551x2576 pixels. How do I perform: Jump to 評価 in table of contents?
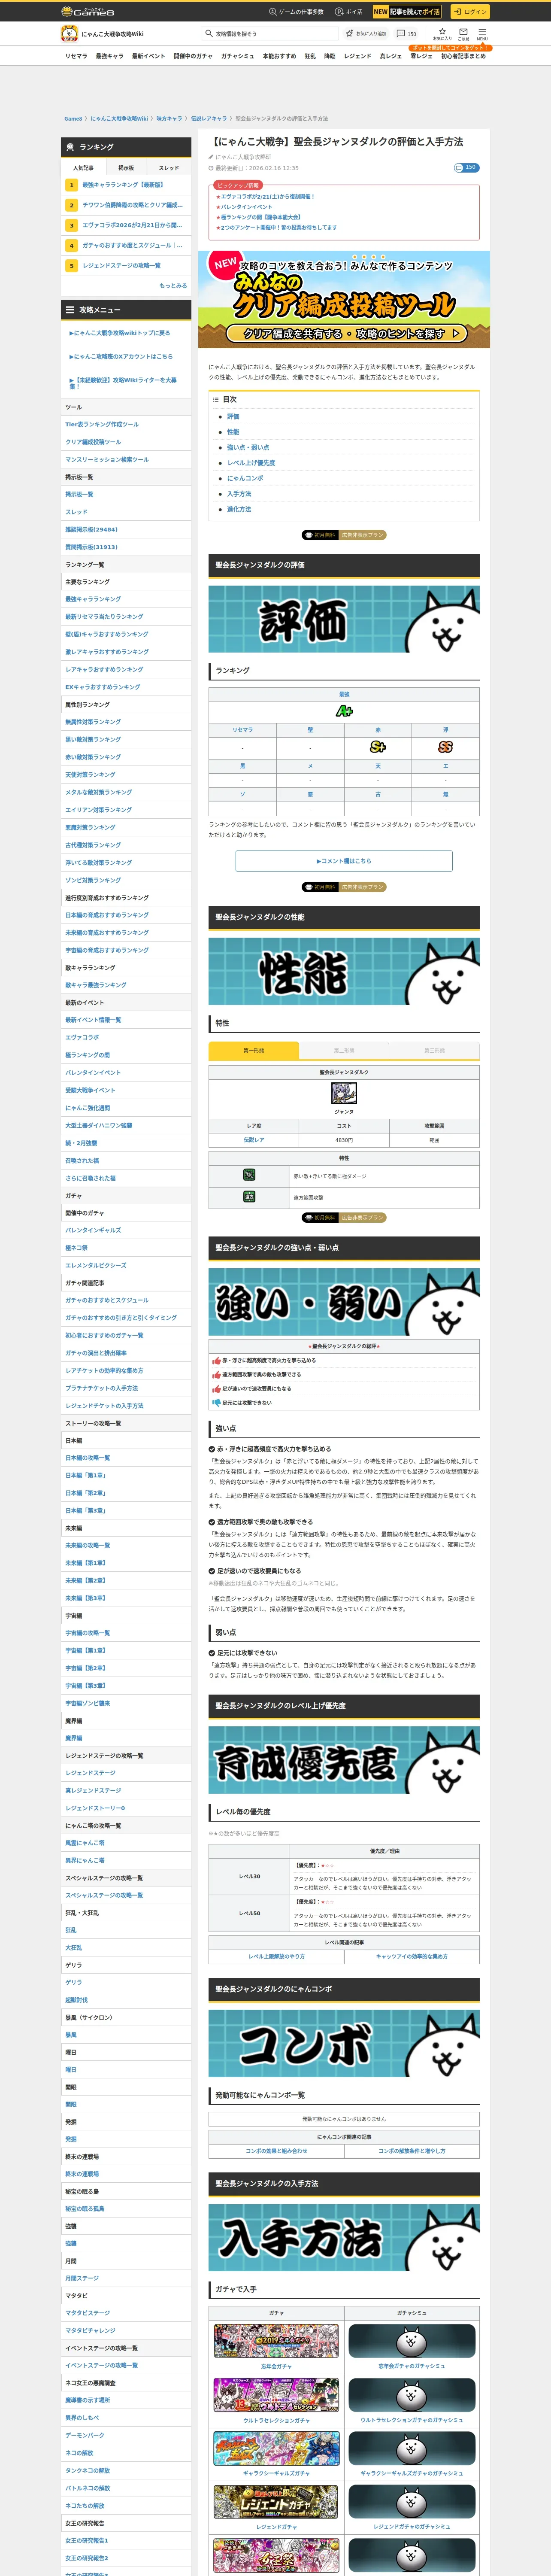pos(233,416)
